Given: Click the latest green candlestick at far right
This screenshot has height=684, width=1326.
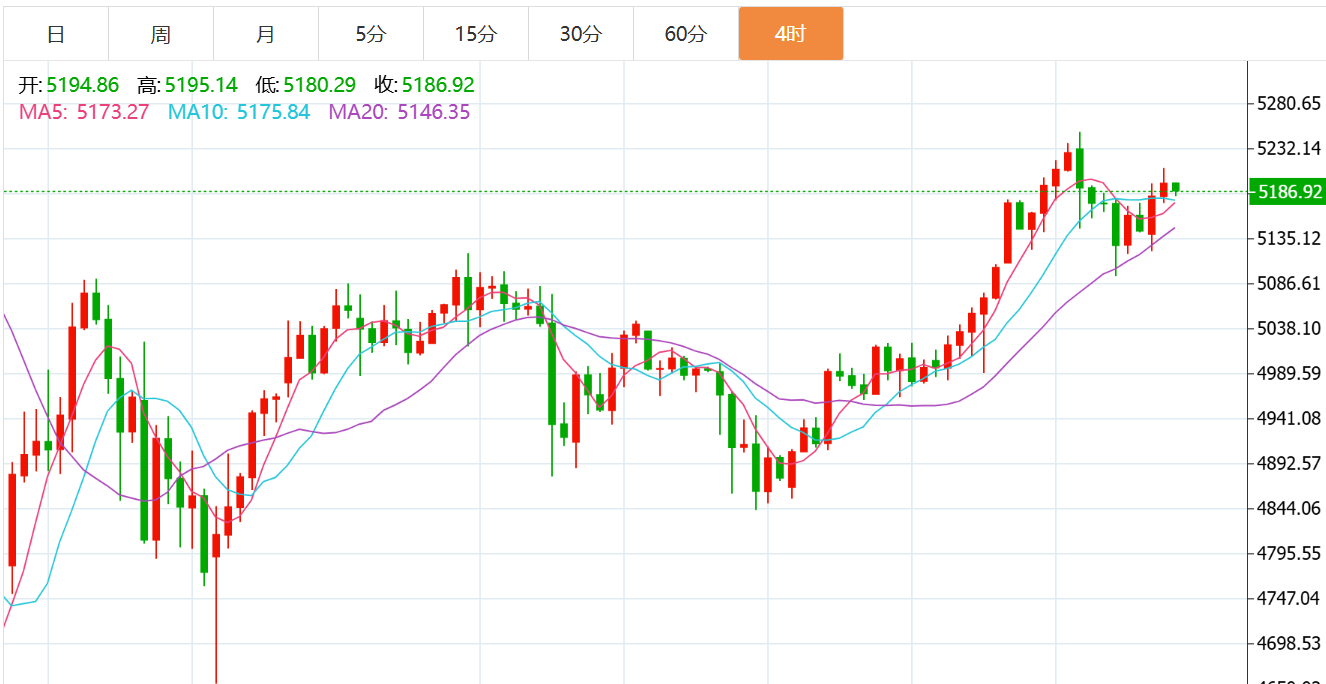Looking at the screenshot, I should click(1176, 188).
